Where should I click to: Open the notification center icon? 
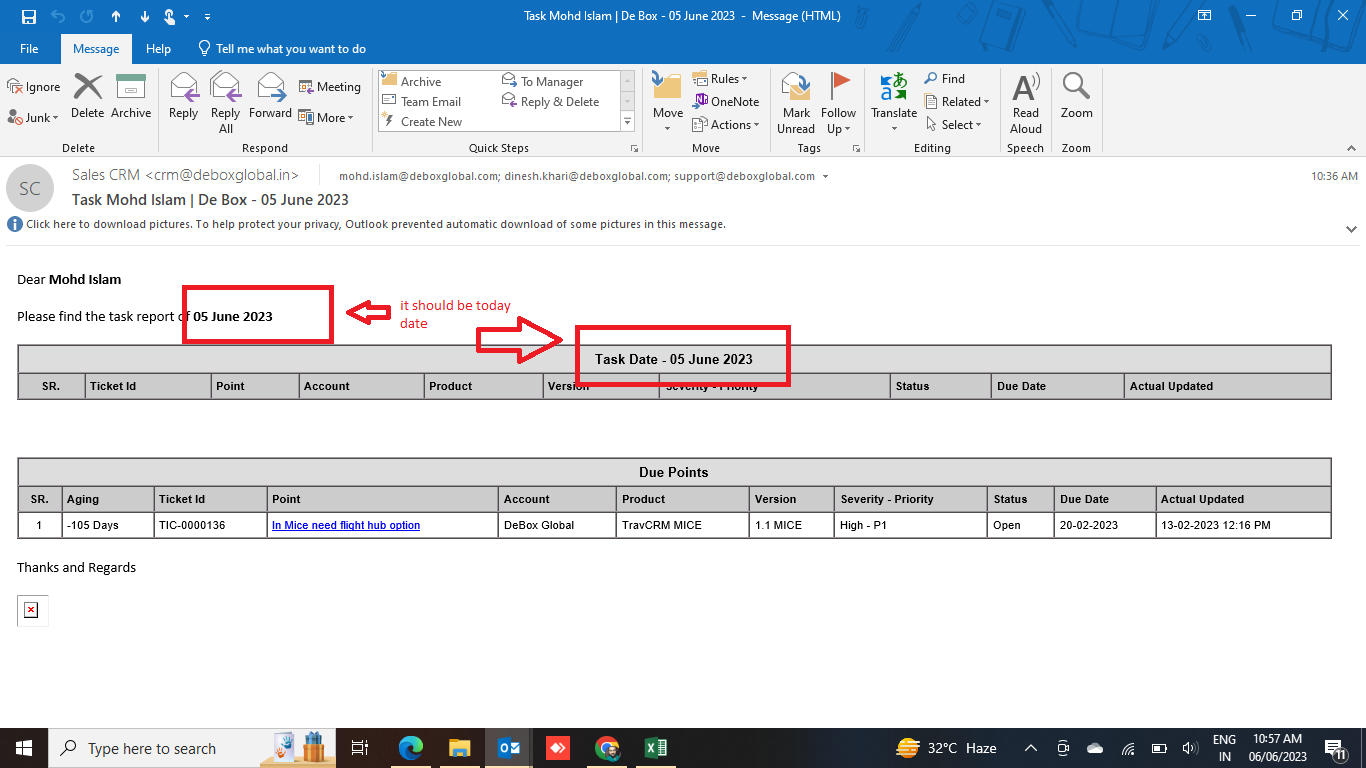1336,748
